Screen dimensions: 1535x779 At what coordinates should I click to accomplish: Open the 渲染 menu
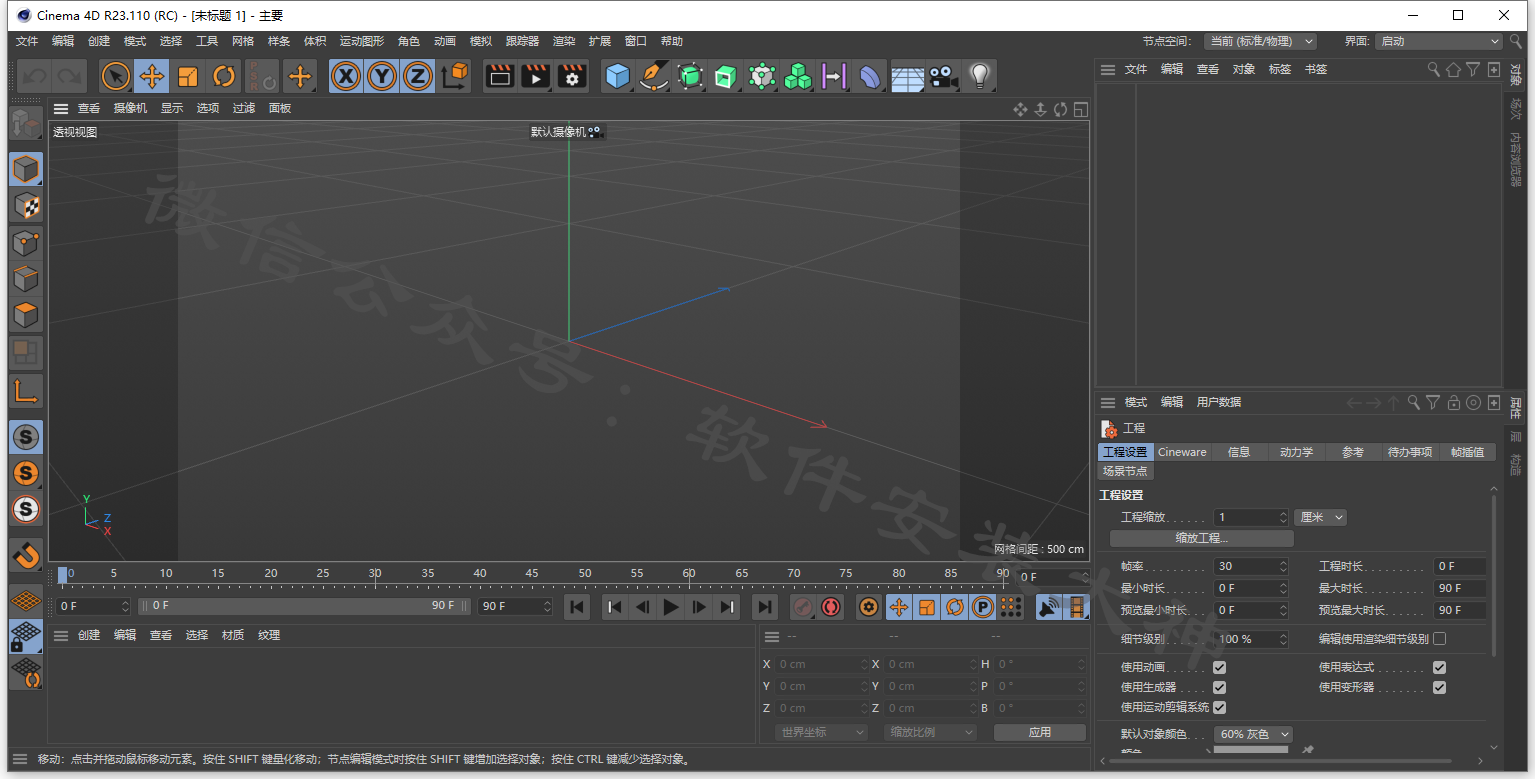(564, 41)
